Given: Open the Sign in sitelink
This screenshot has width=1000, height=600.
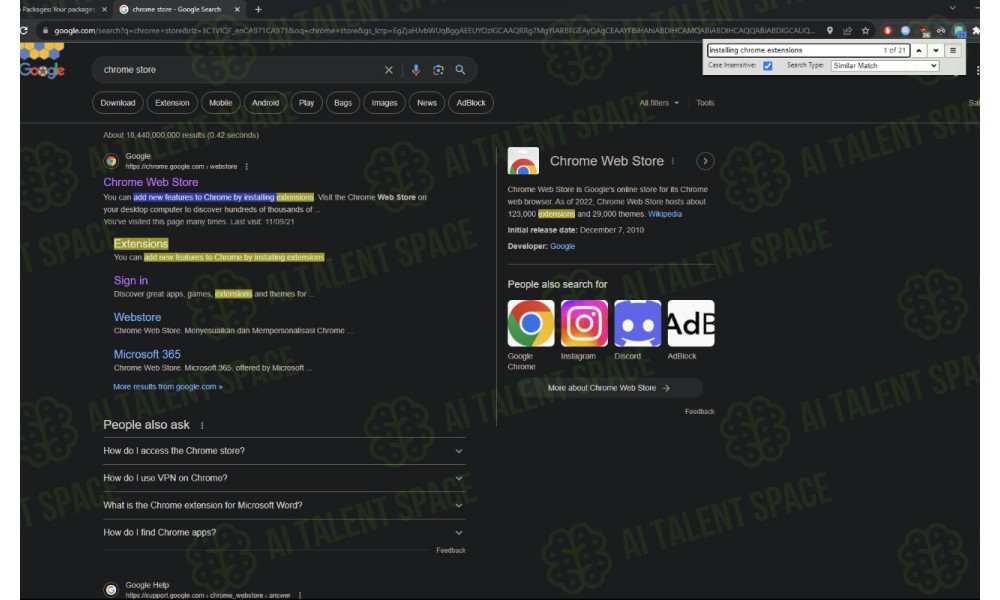Looking at the screenshot, I should click(x=131, y=281).
